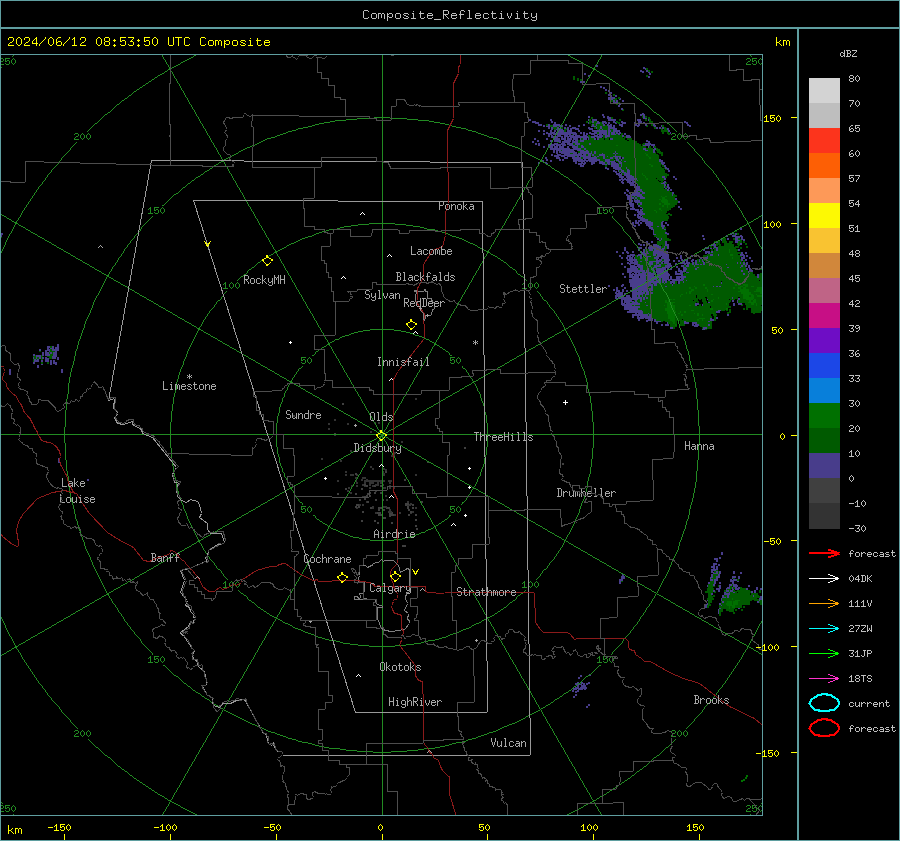Click the cyan 27ZW arrow icon
900x841 pixels.
pyautogui.click(x=824, y=628)
